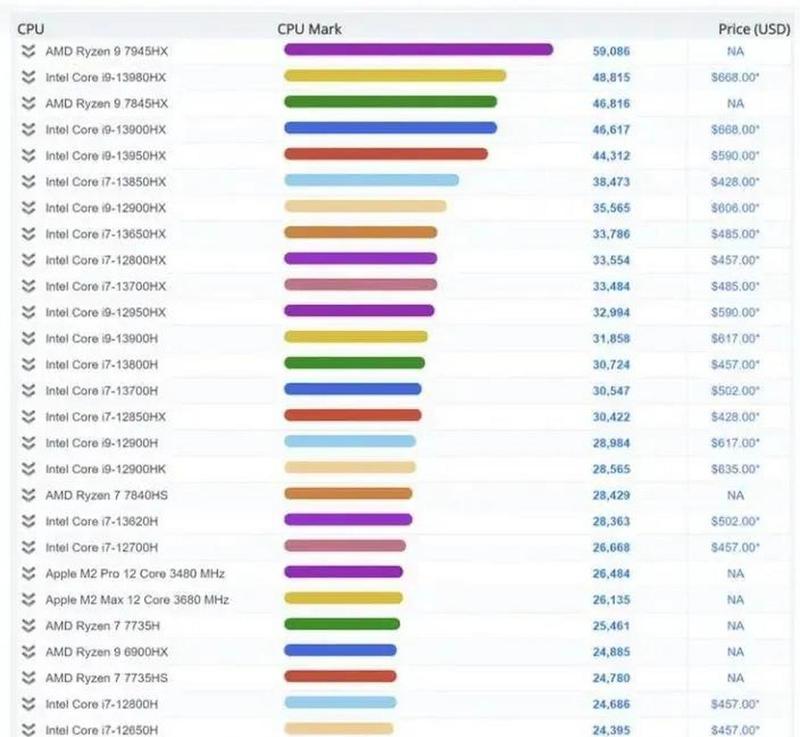Open the Intel Core i7-13800H CPU link
Viewport: 800px width, 737px height.
pos(102,365)
